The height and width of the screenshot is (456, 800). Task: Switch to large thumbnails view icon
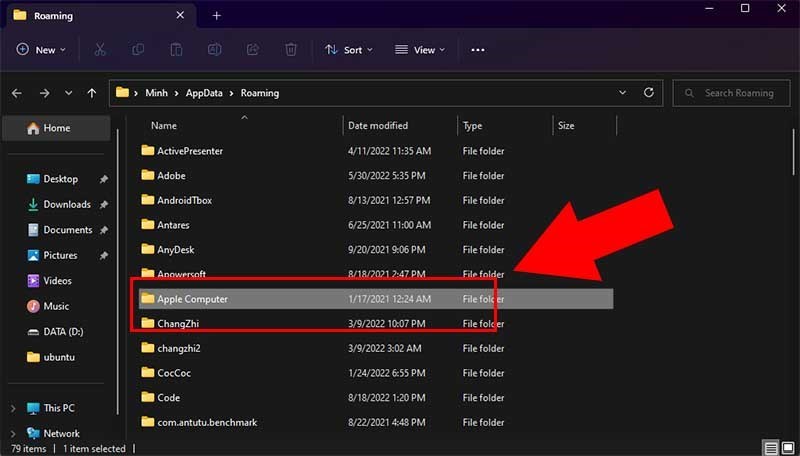point(787,448)
